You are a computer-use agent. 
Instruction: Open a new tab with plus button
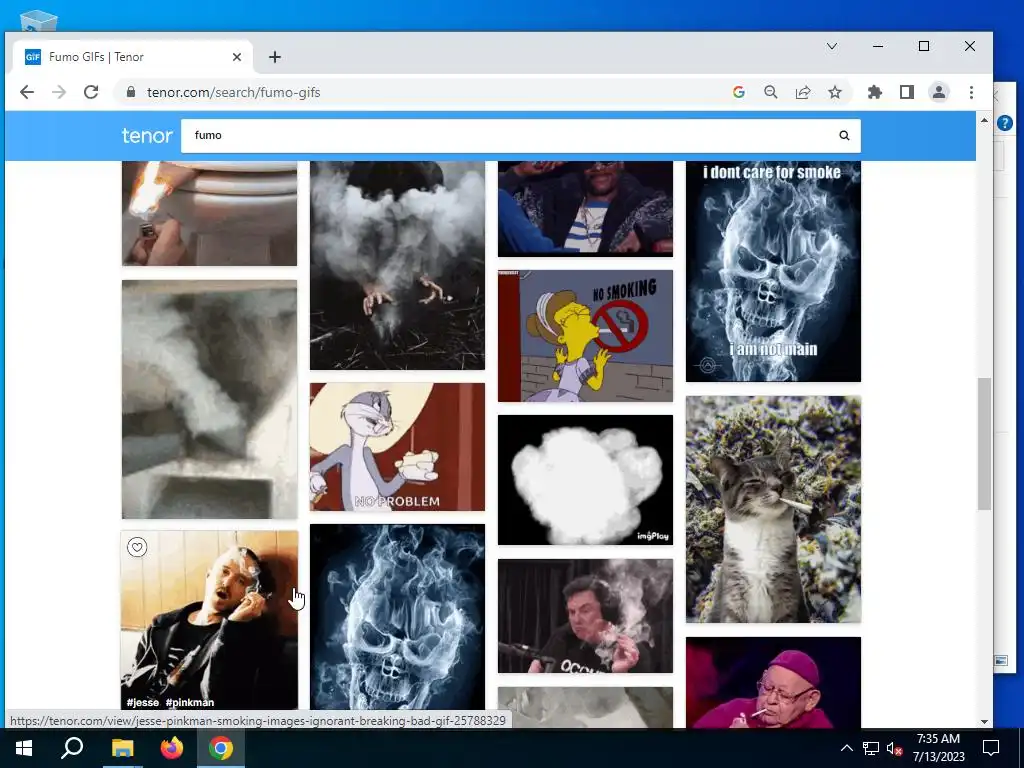(x=275, y=57)
